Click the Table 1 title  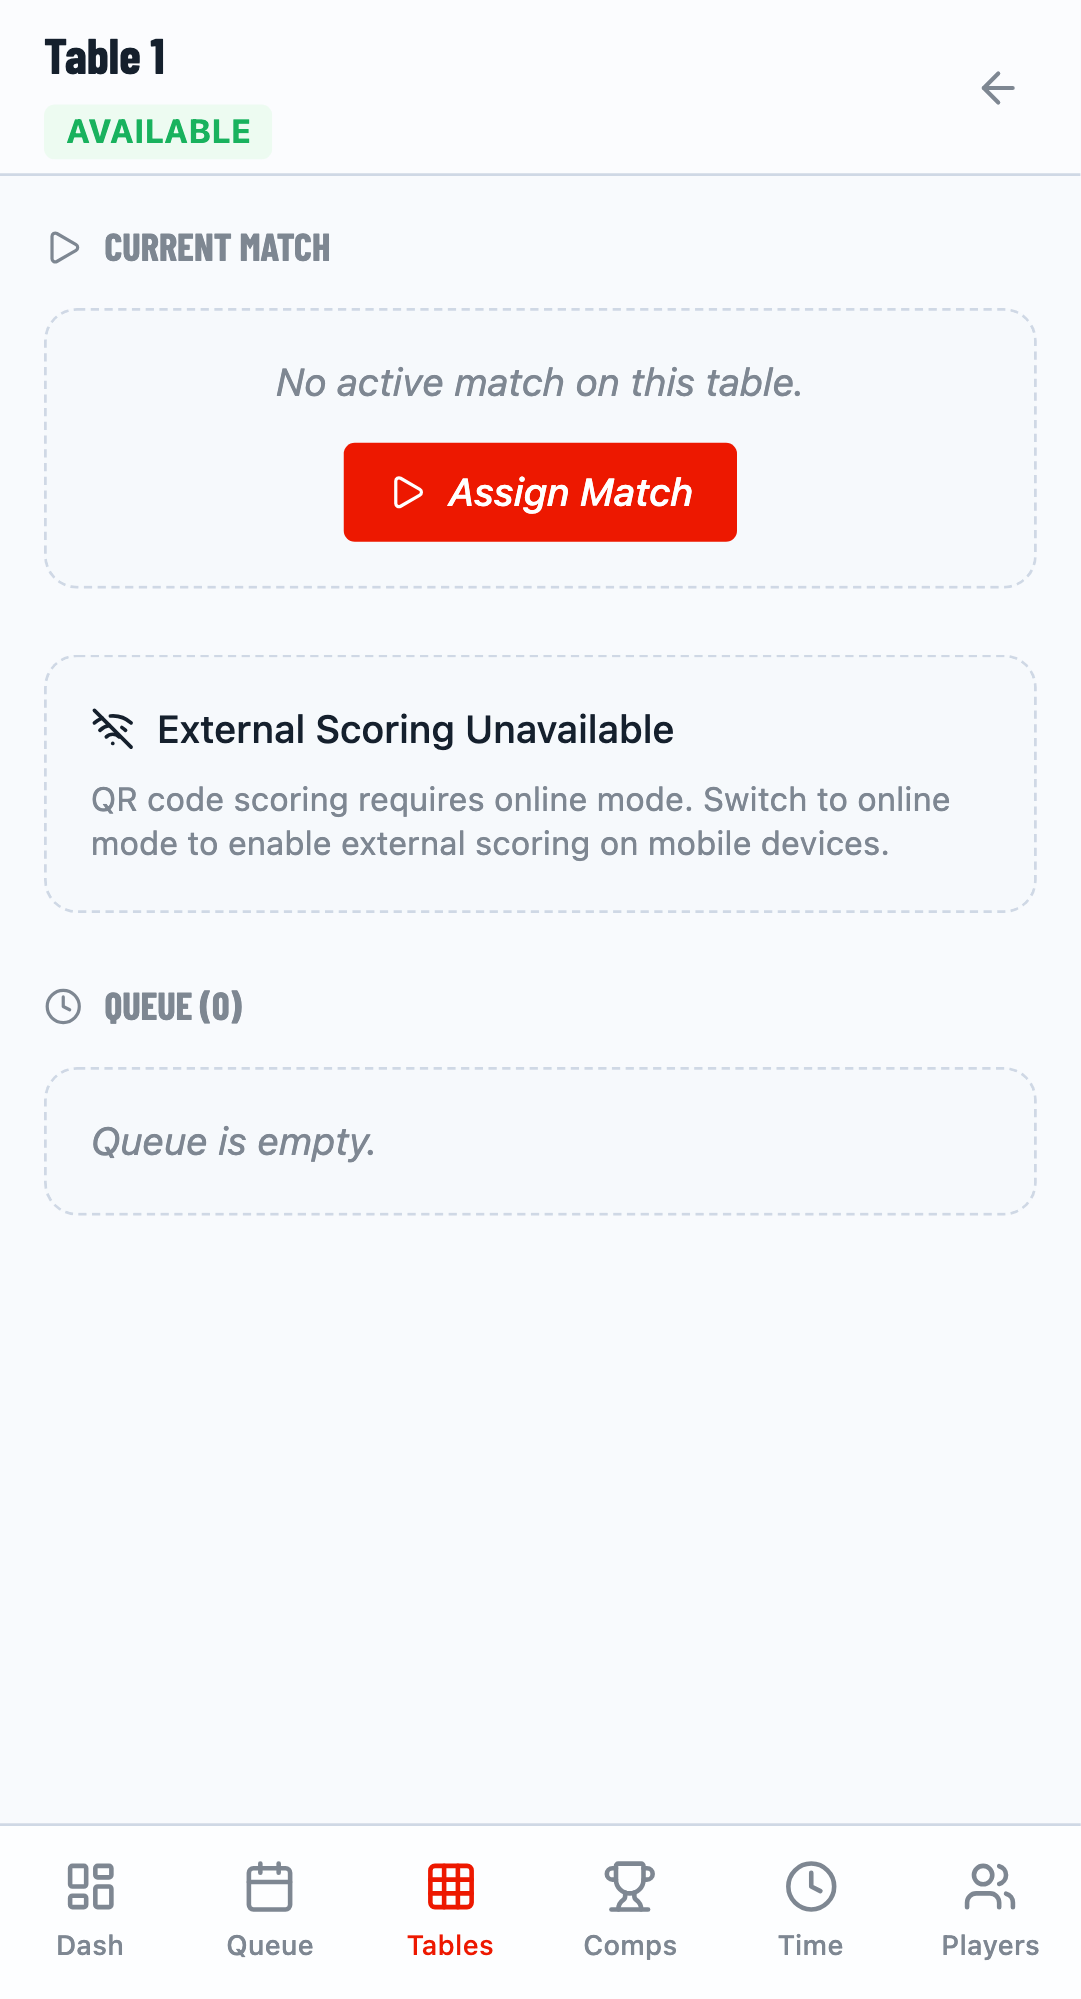pos(106,56)
